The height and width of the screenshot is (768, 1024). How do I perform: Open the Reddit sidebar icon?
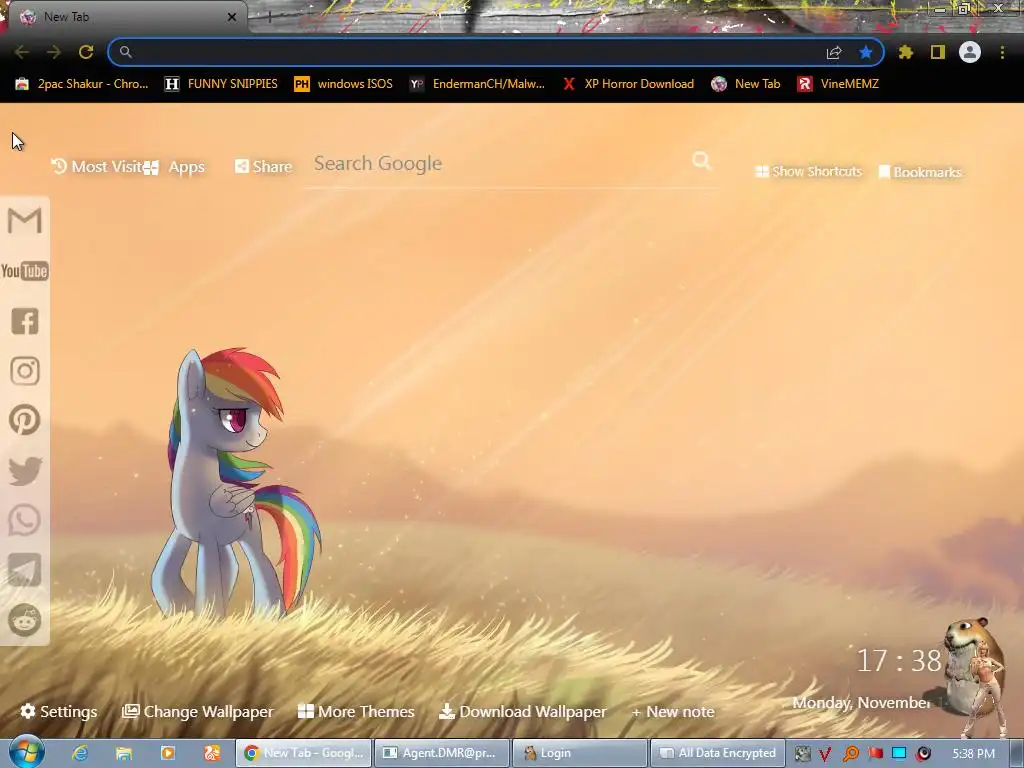(x=25, y=620)
